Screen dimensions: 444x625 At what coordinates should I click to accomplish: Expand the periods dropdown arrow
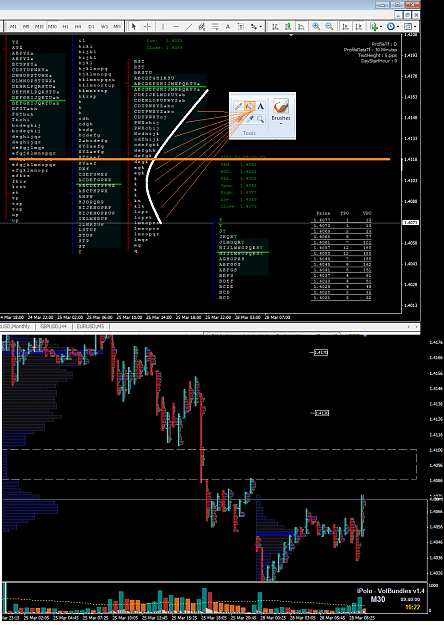coord(398,27)
